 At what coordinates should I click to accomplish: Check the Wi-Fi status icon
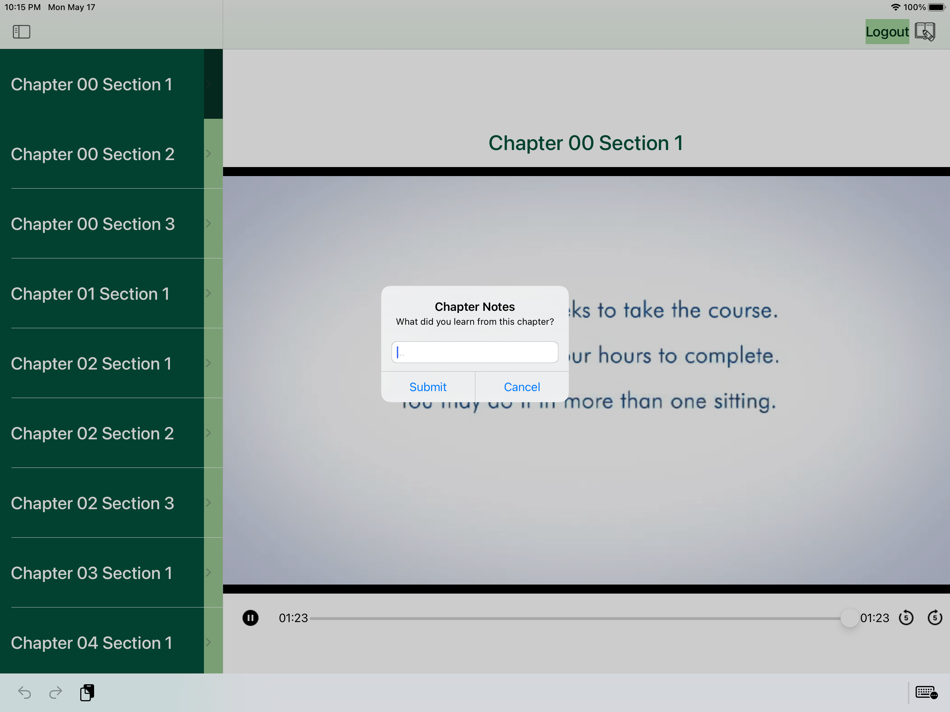[895, 7]
